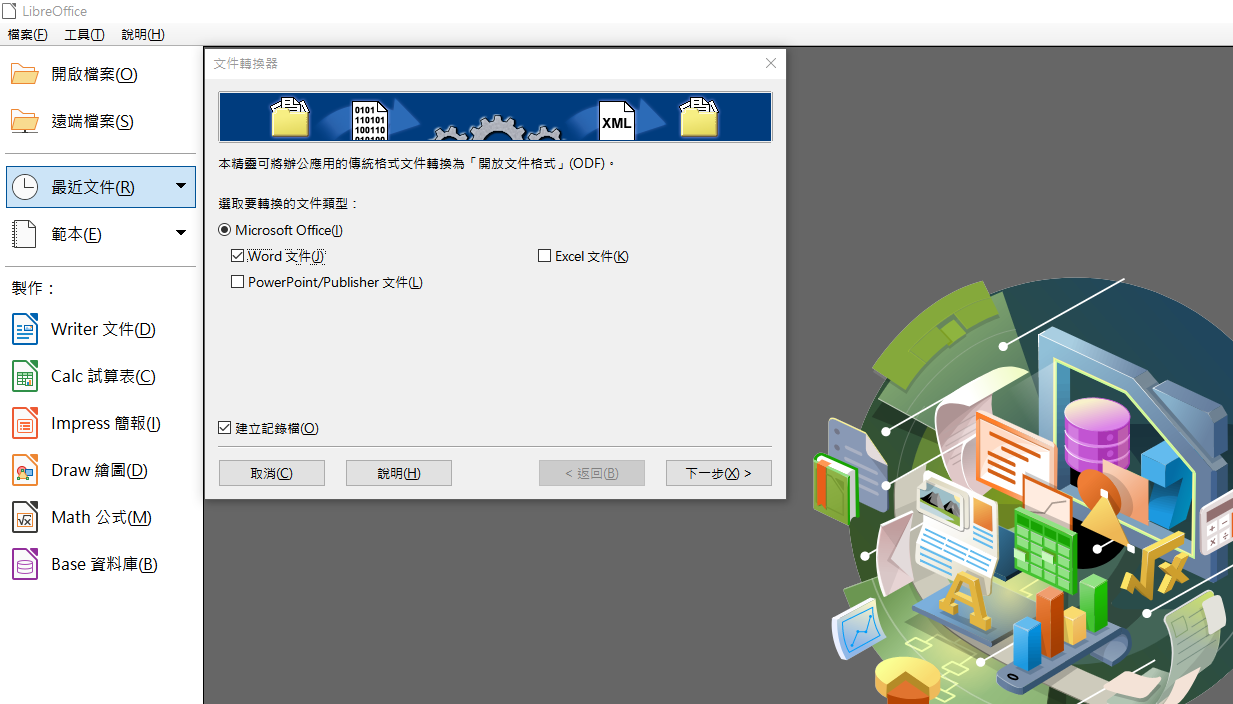Click the Draw drawing icon
Image resolution: width=1233 pixels, height=704 pixels.
coord(25,470)
